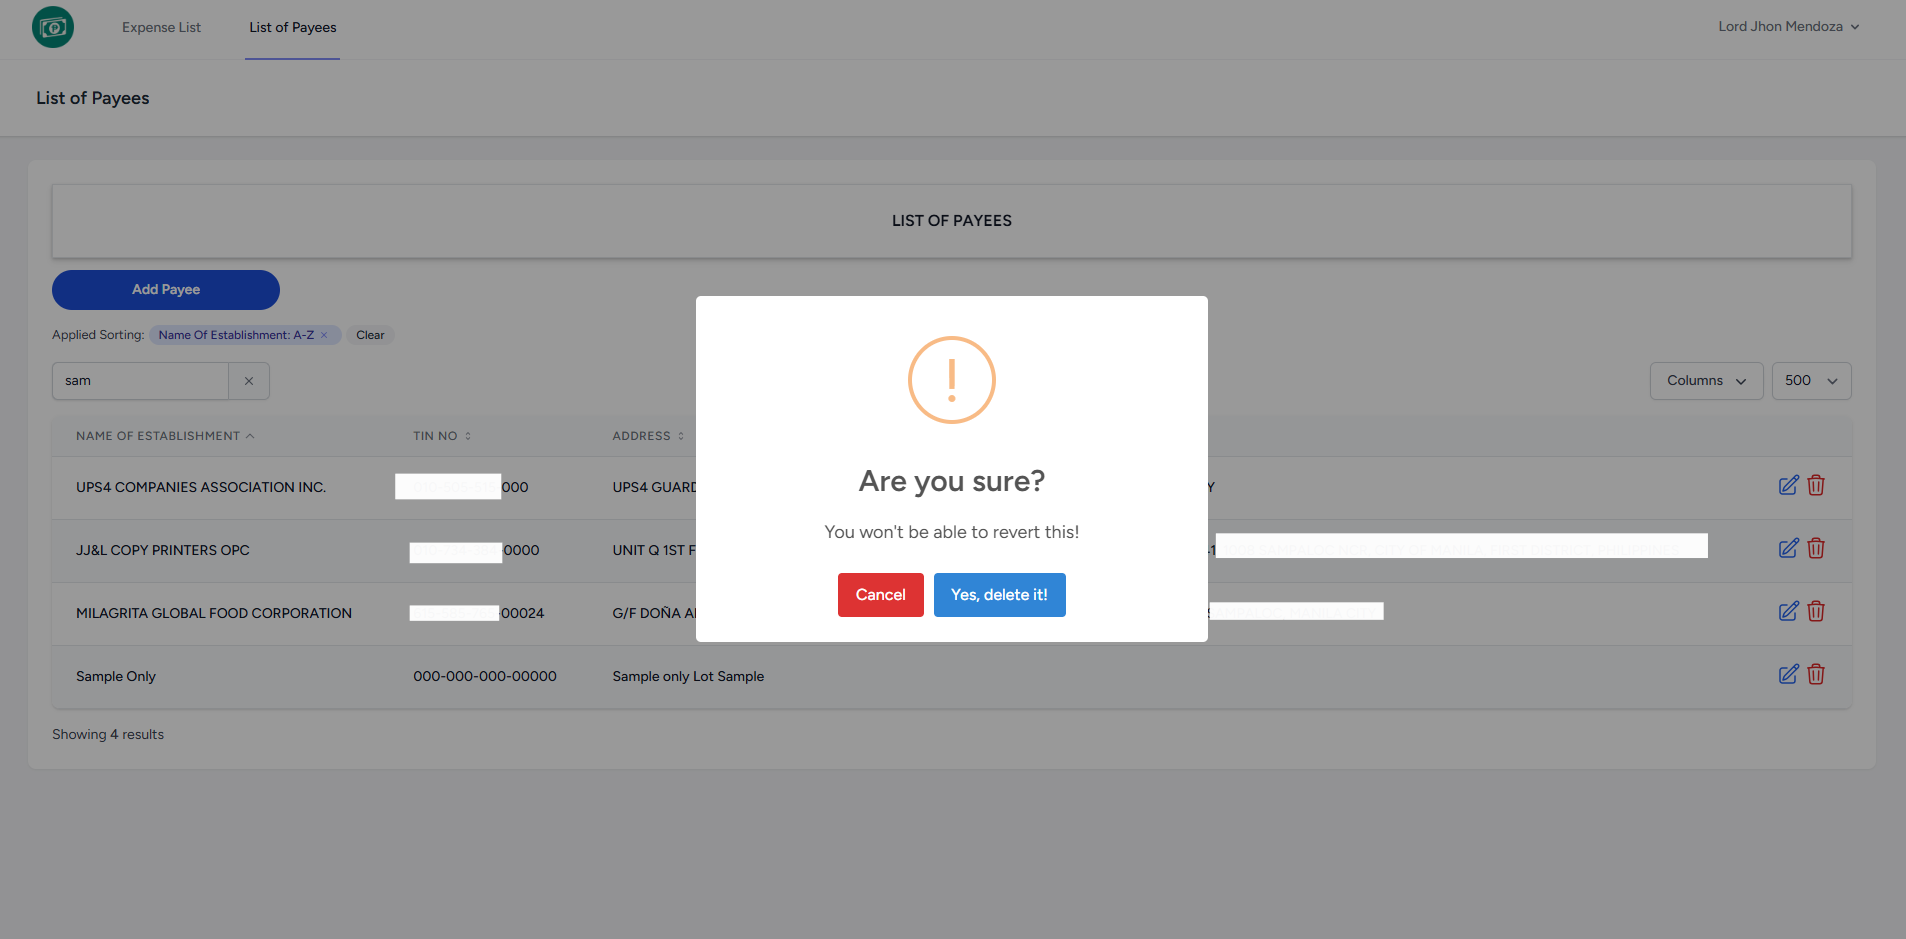The width and height of the screenshot is (1906, 939).
Task: Click the Are you sure? dialog heading
Action: 952,481
